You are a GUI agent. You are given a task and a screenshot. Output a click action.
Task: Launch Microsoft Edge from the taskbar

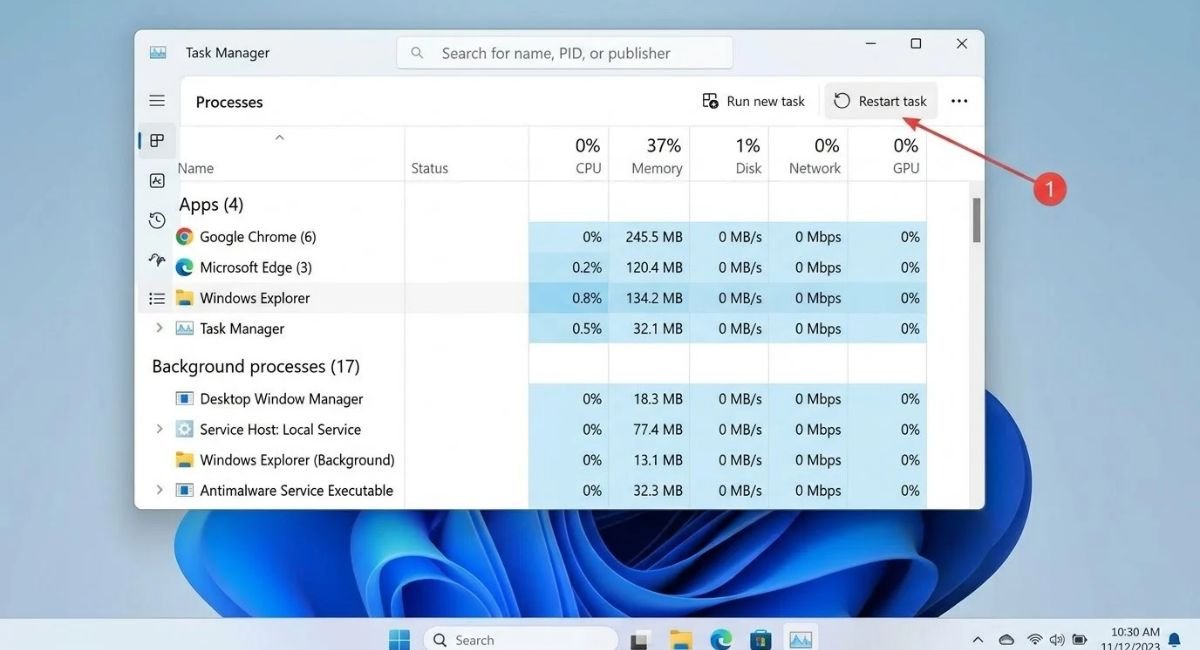tap(721, 639)
